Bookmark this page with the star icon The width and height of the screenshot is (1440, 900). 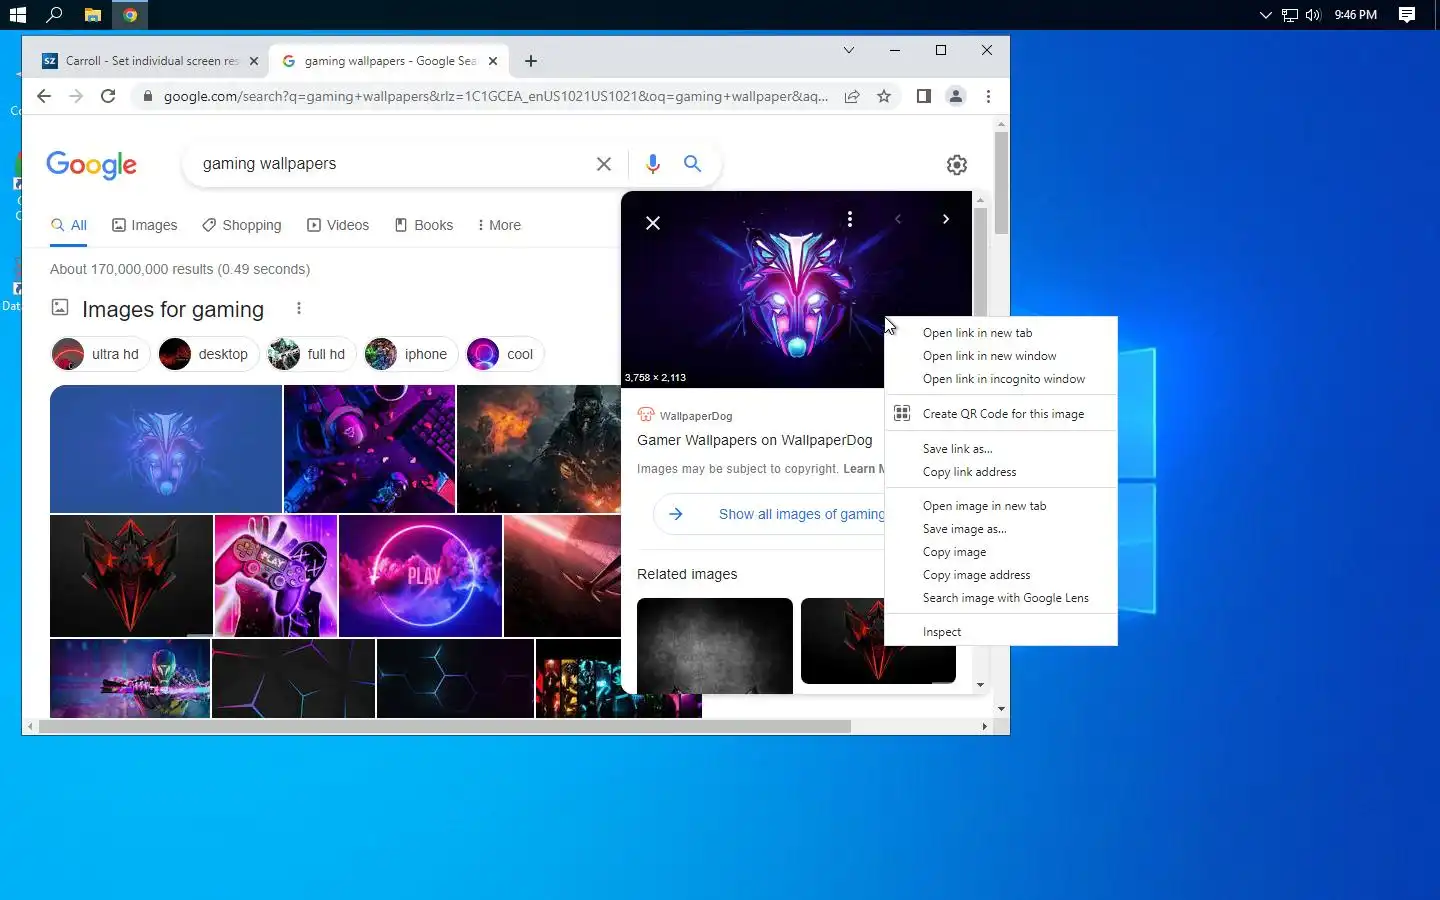[884, 96]
